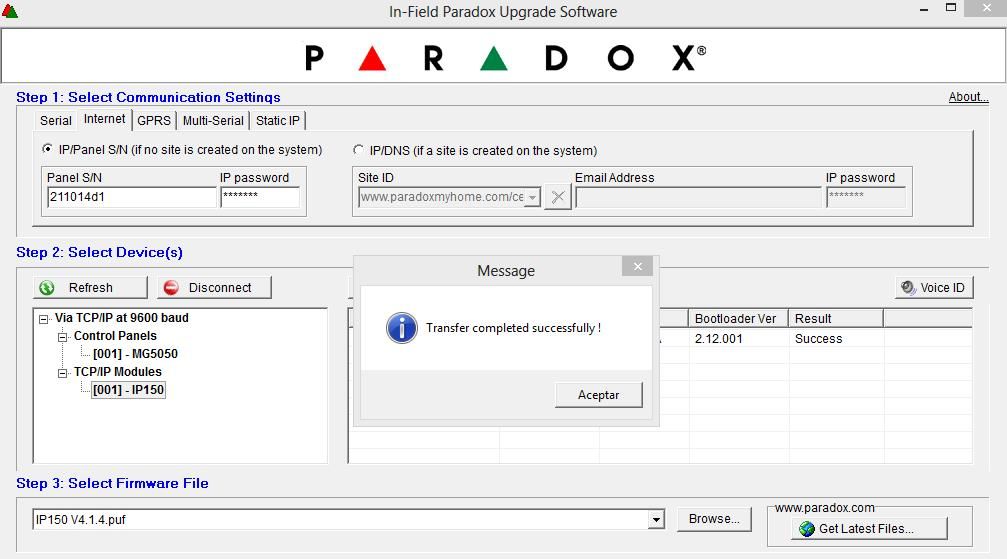1007x559 pixels.
Task: Click the Email Address field
Action: (699, 197)
